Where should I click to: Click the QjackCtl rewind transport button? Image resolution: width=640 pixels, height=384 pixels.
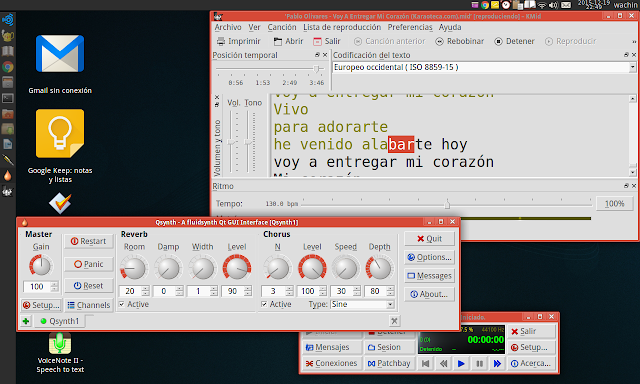point(444,363)
